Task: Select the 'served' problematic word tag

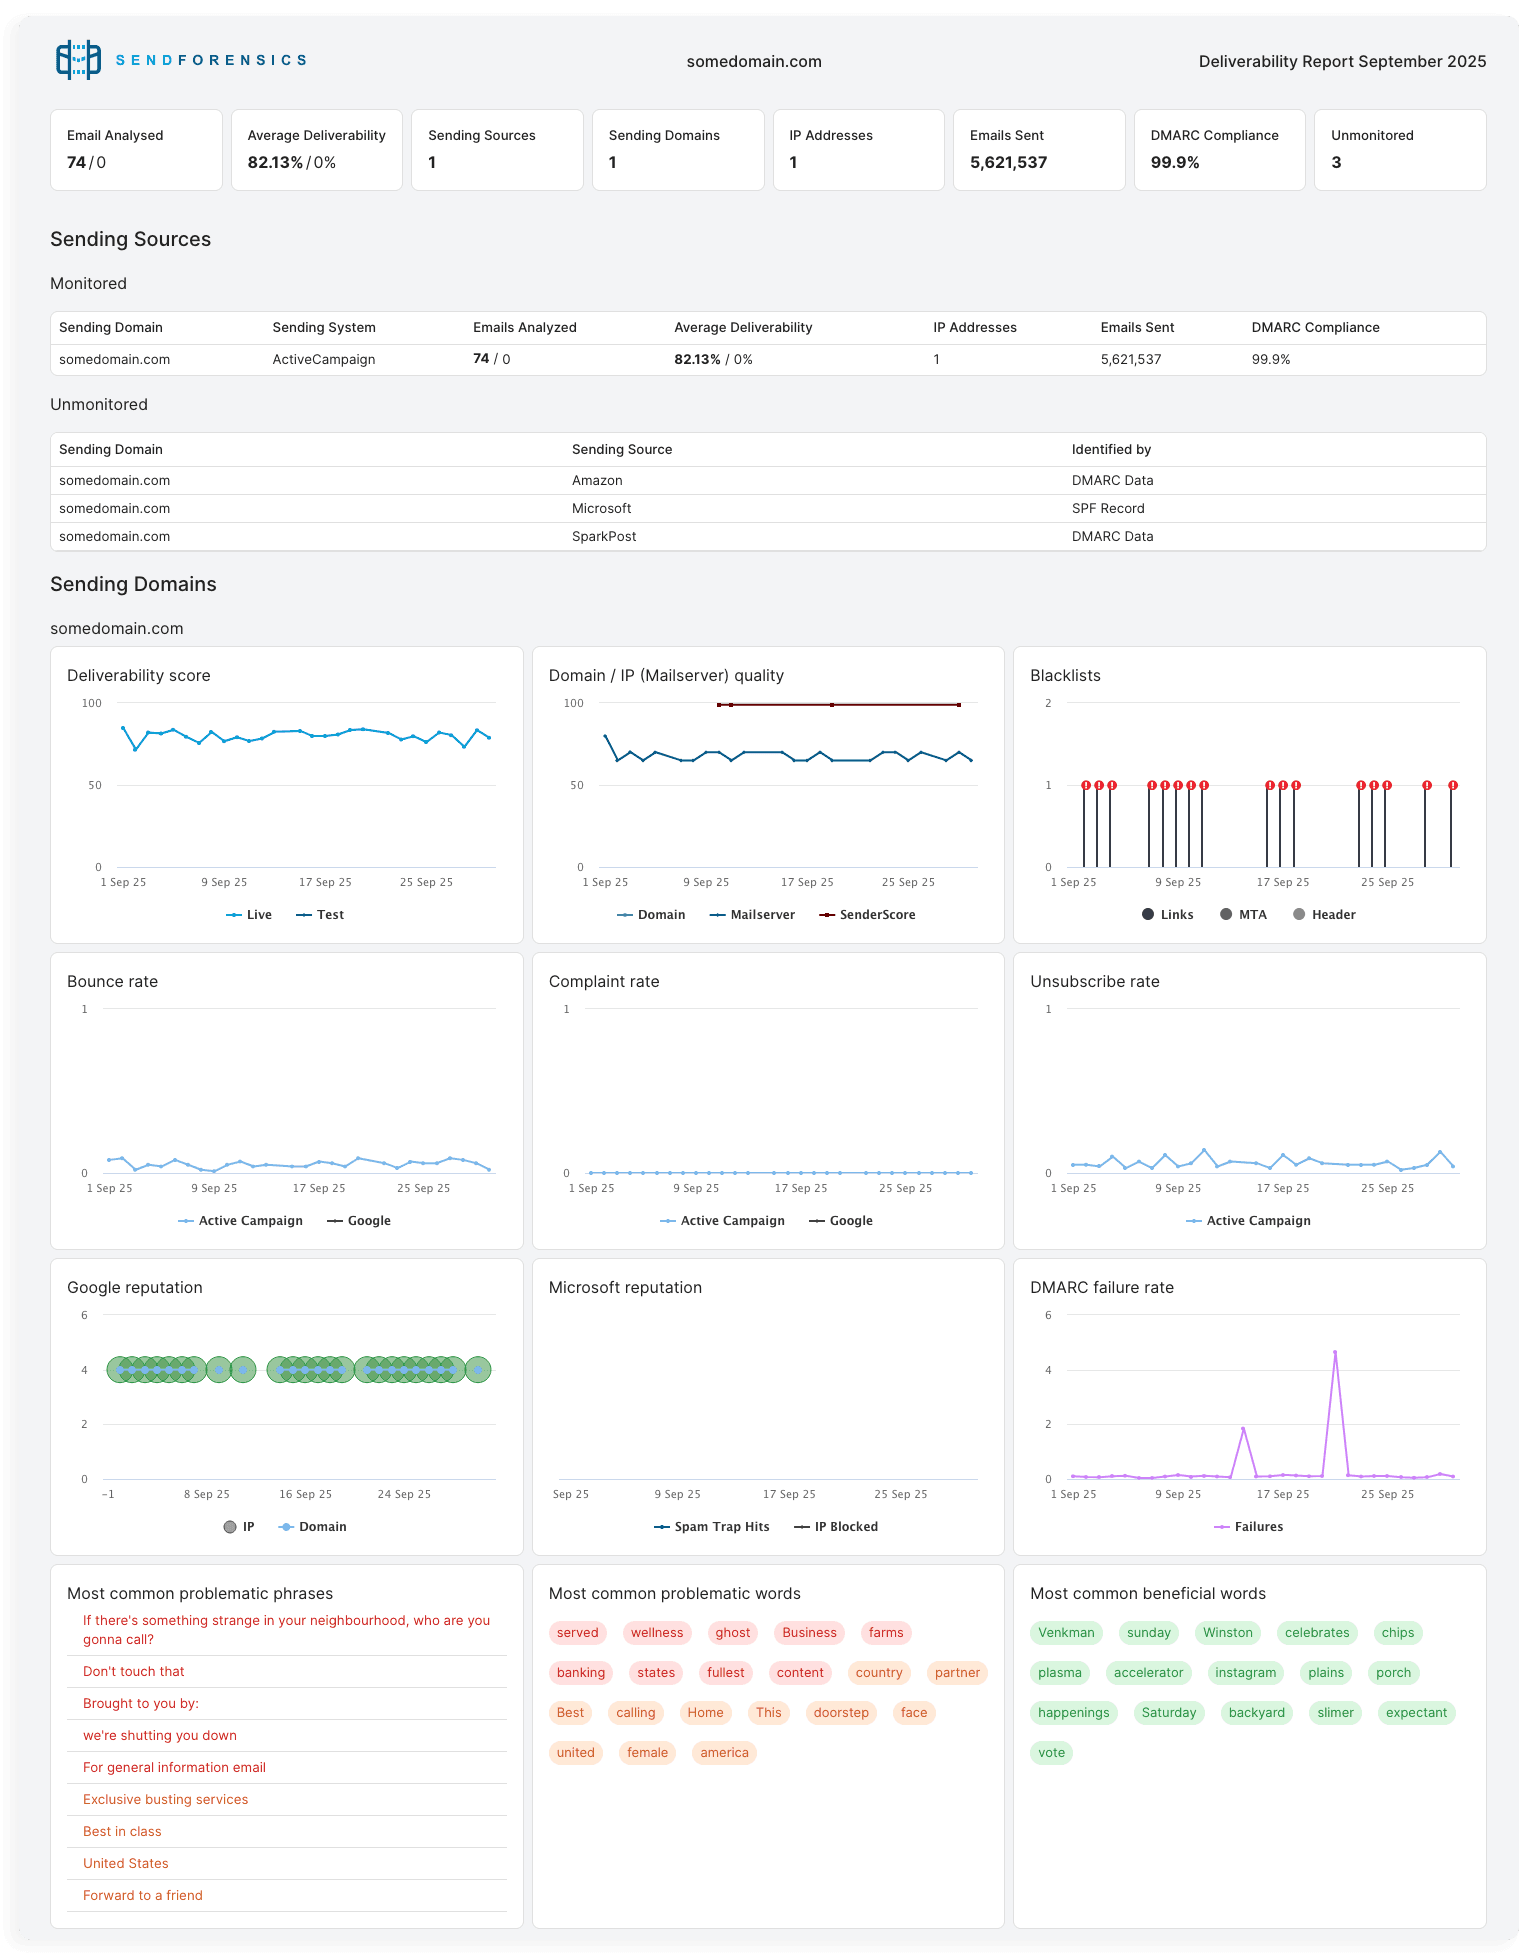Action: coord(578,1633)
